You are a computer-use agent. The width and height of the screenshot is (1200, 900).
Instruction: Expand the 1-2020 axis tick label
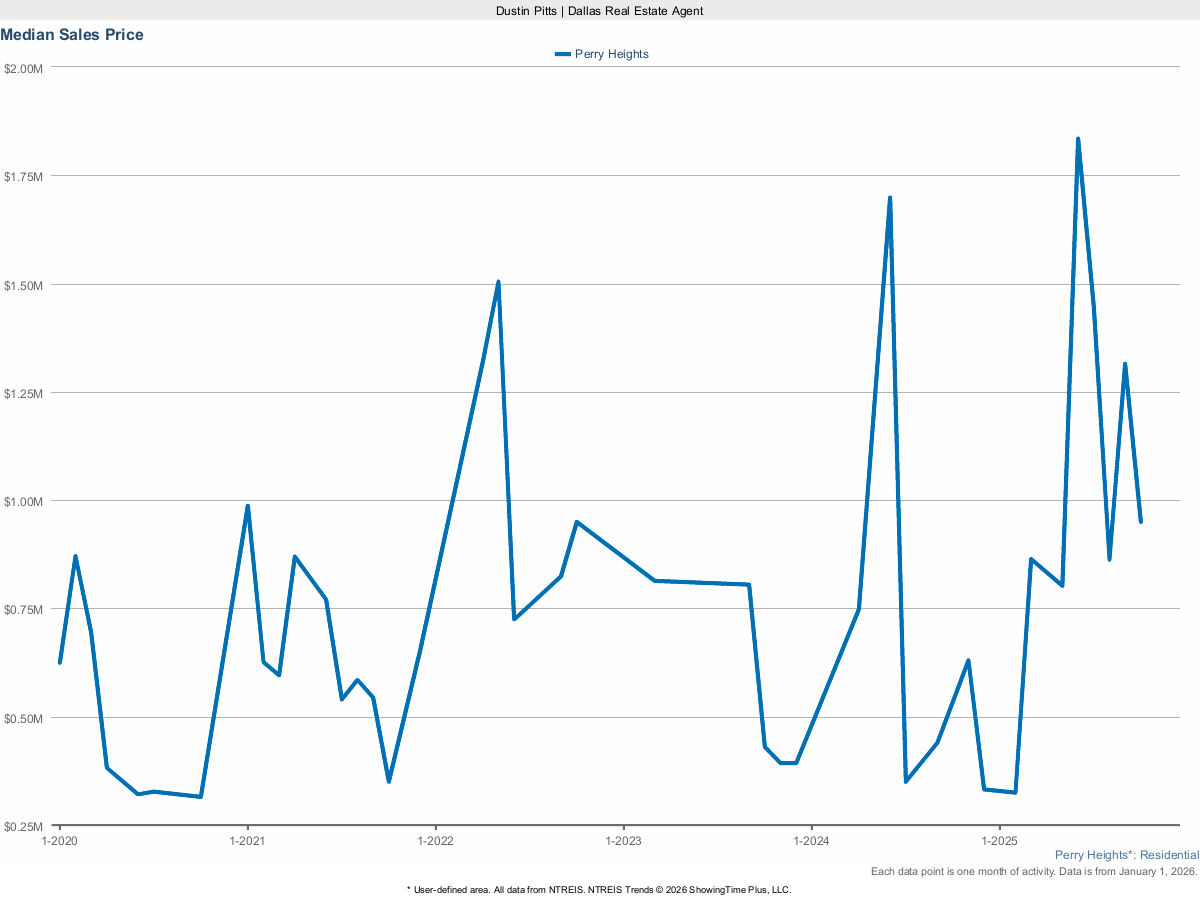pos(58,841)
